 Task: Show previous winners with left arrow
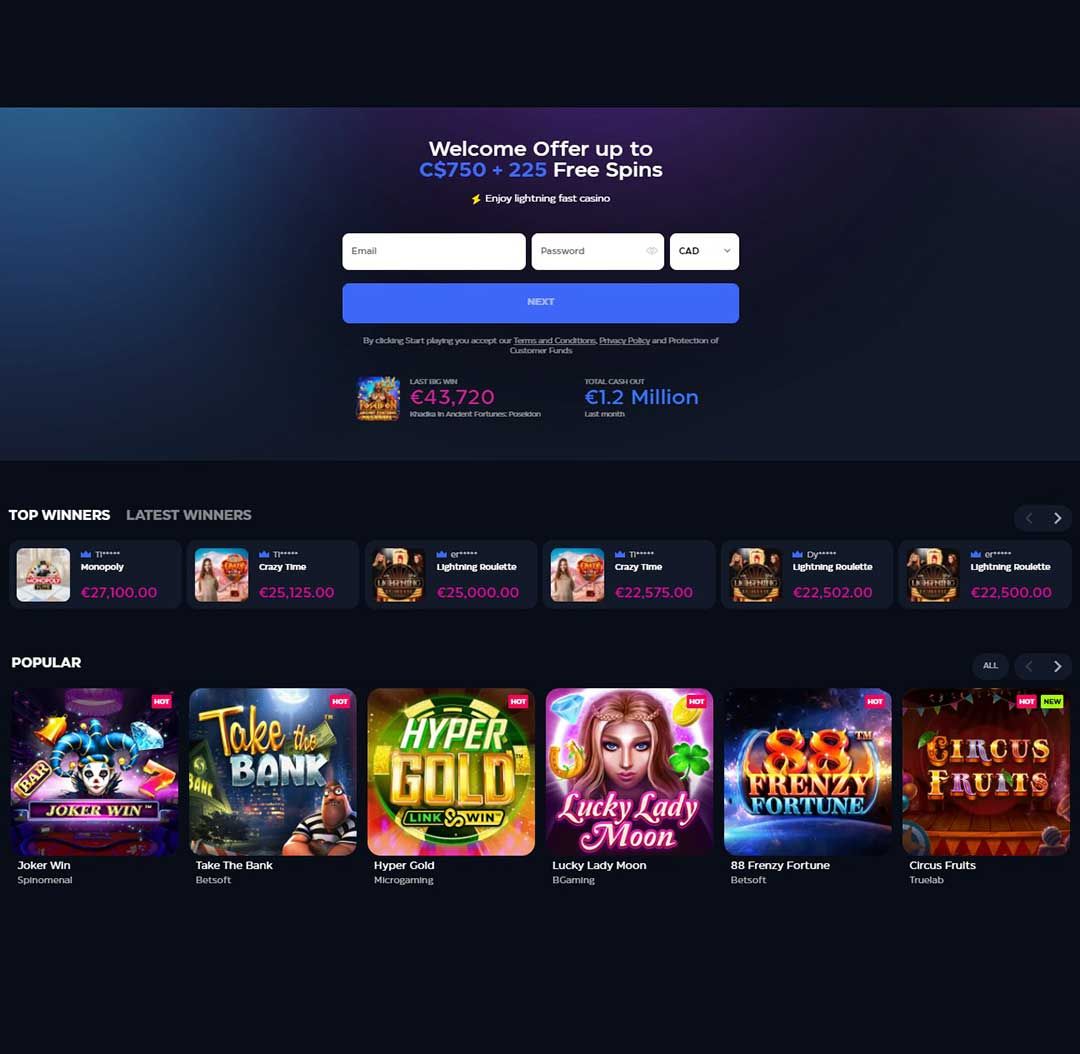click(x=1029, y=518)
